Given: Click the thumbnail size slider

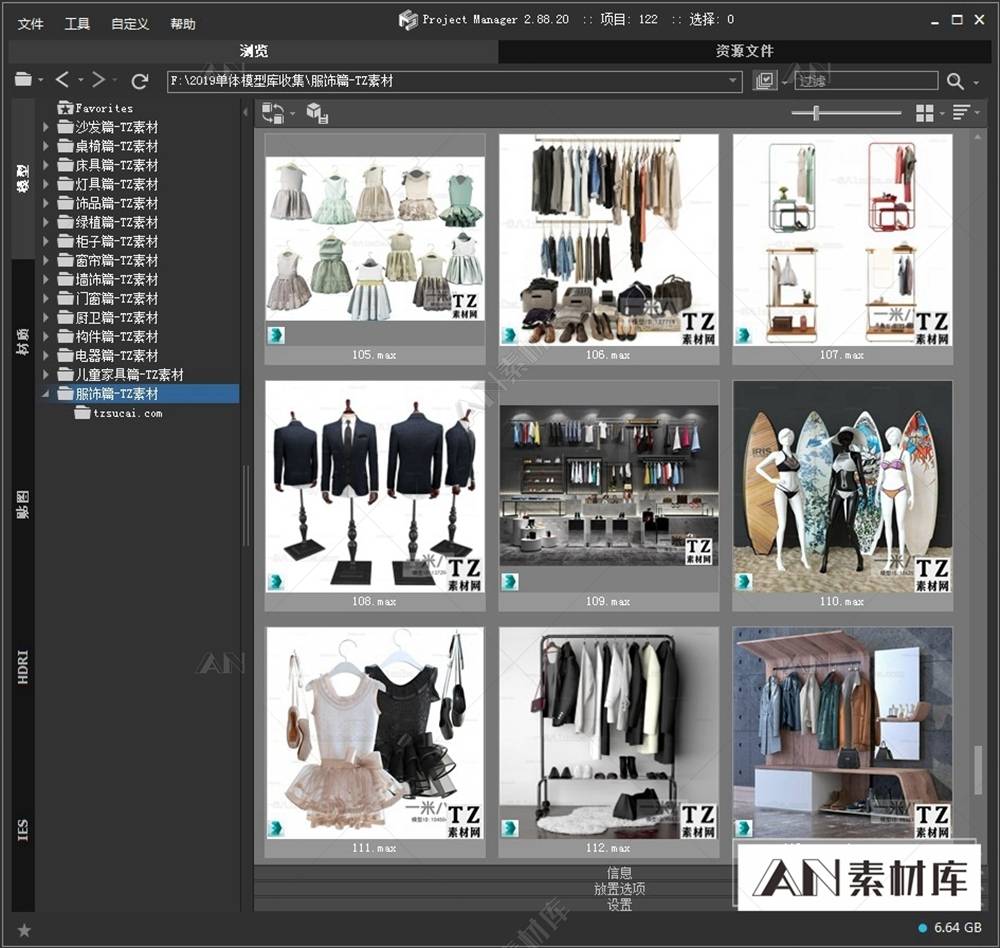Looking at the screenshot, I should 816,114.
